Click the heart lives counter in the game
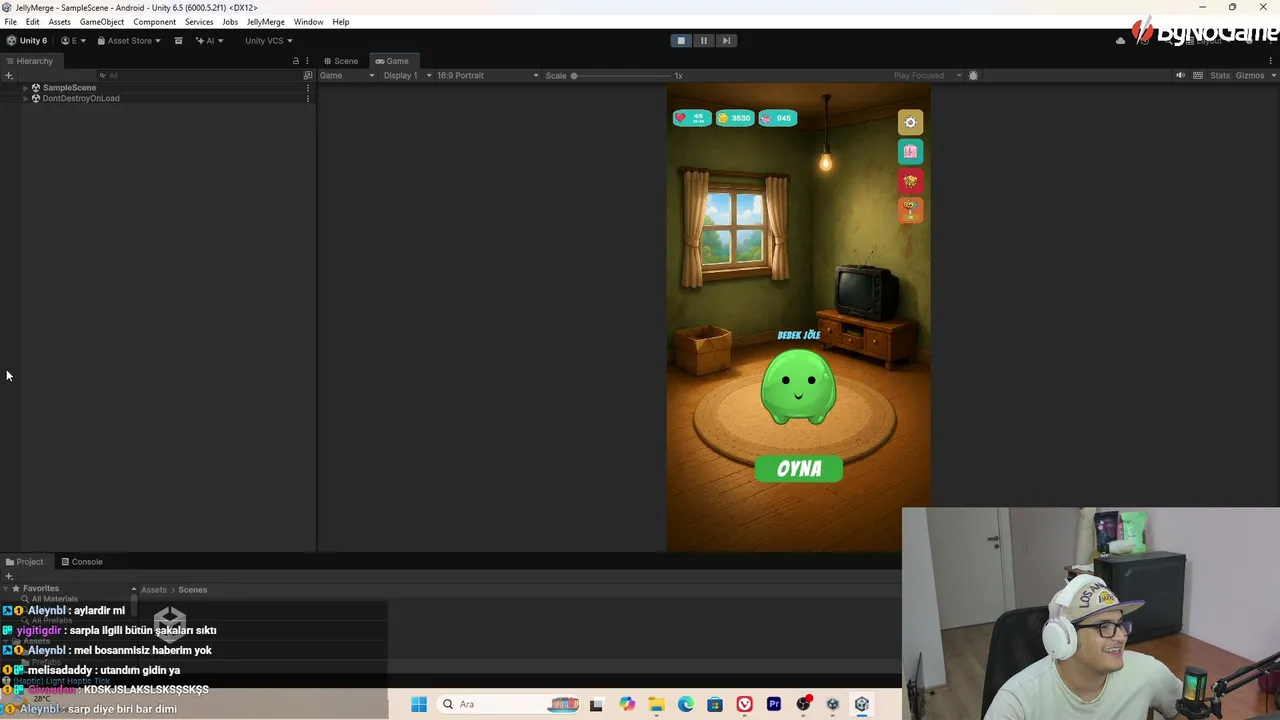This screenshot has width=1280, height=720. click(x=692, y=118)
